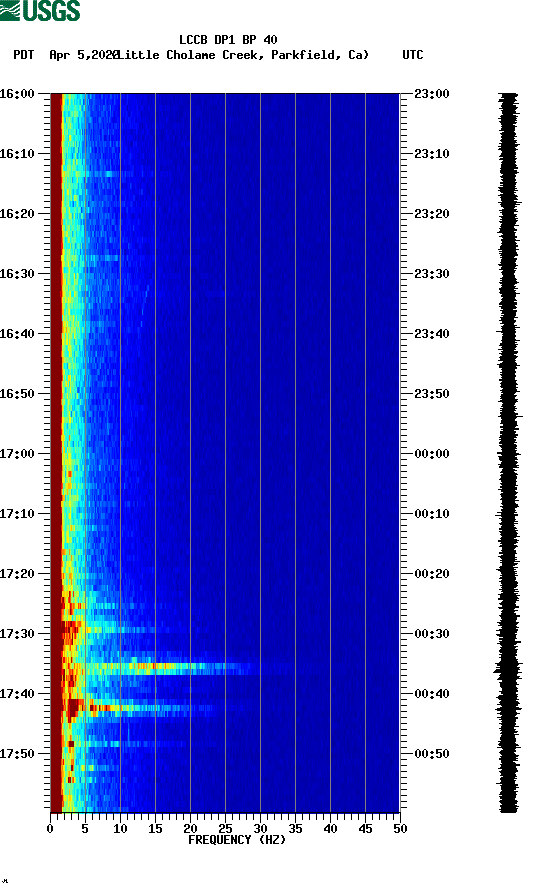Viewport: 552px width, 892px height.
Task: Click the "5" frequency axis label
Action: 85,829
